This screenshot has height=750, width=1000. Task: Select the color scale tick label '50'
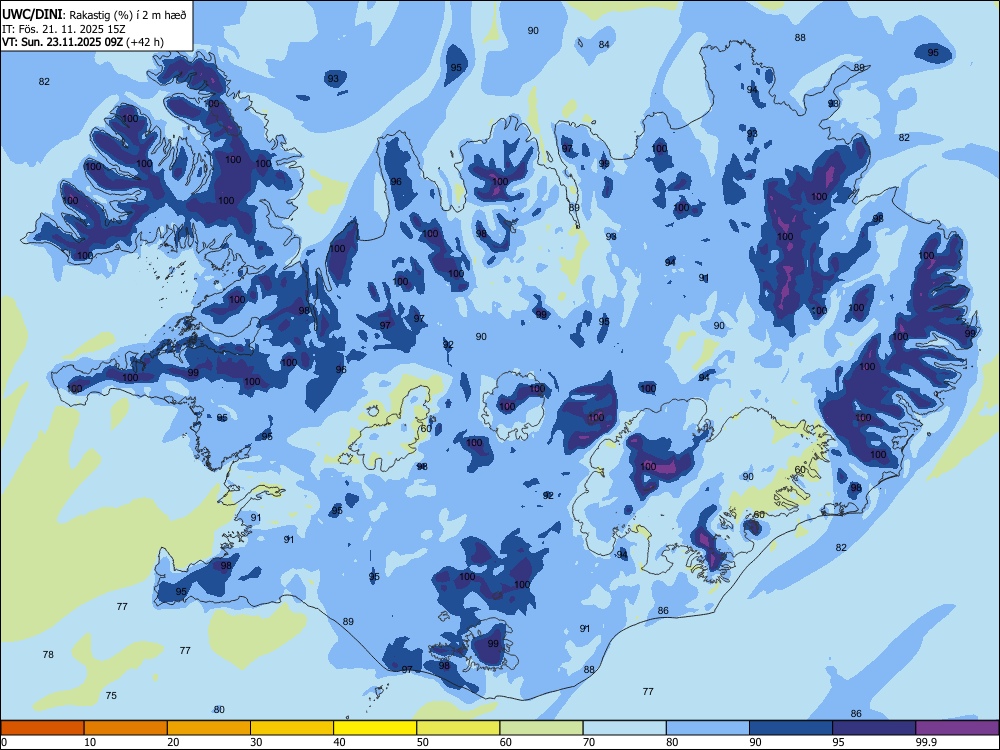423,742
